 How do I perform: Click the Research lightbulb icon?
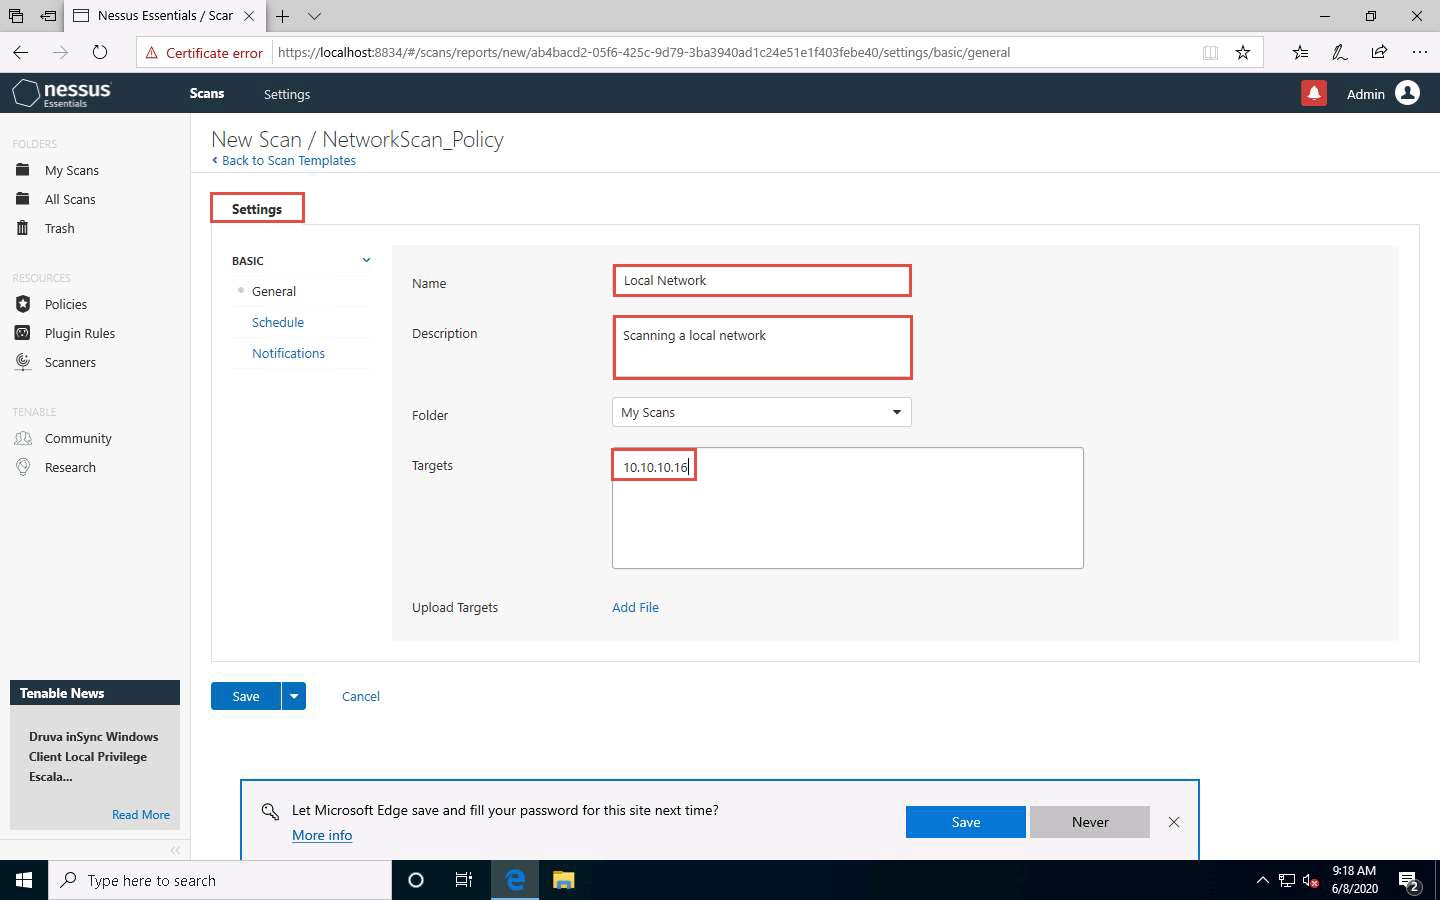23,467
